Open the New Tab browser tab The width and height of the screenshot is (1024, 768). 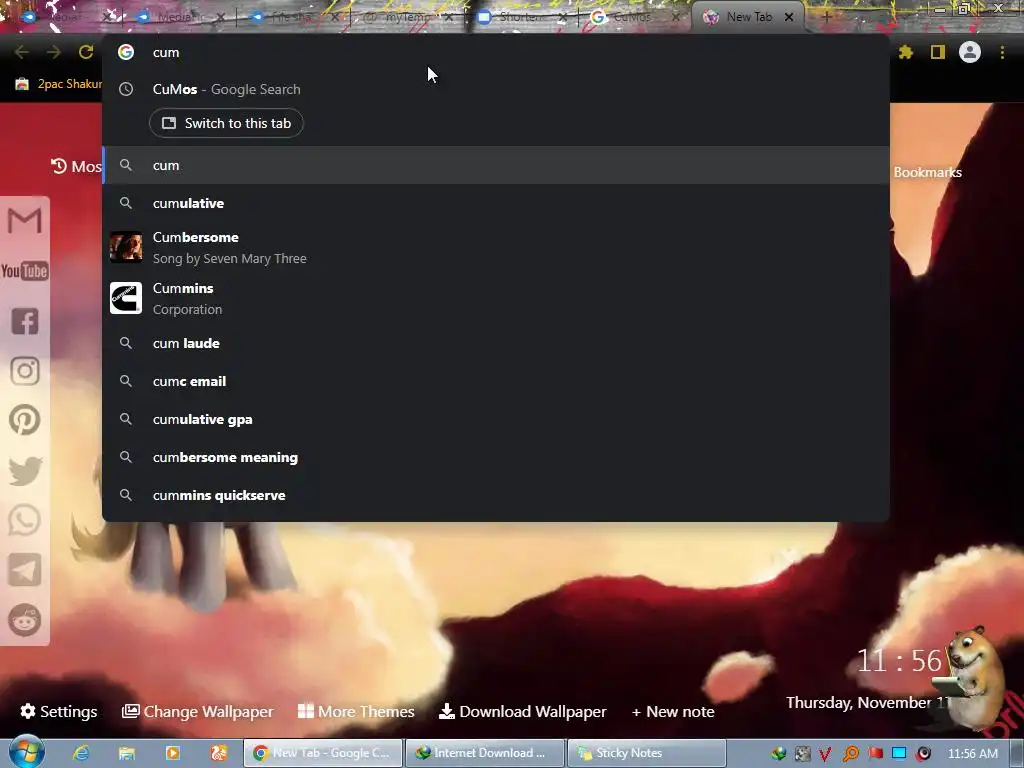[x=749, y=17]
